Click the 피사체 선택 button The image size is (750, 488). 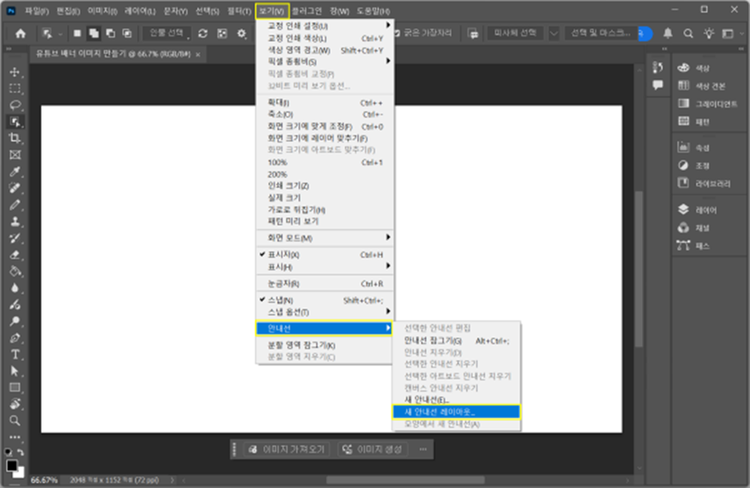coord(515,33)
